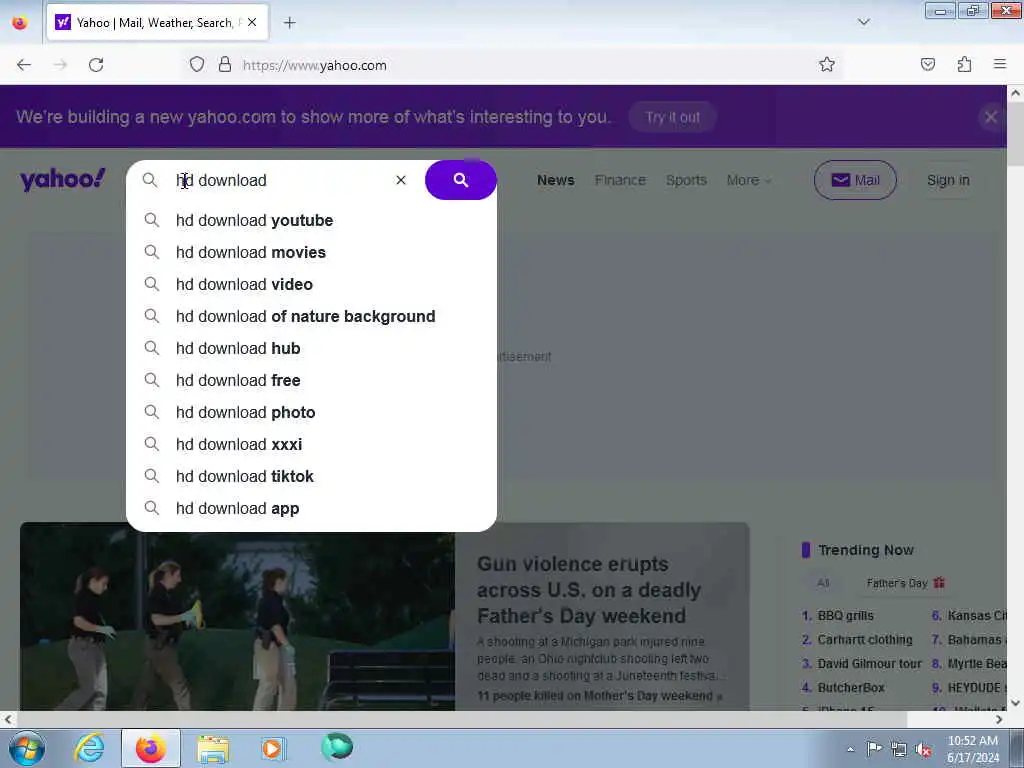Open Firefox extensions puzzle icon
This screenshot has height=768, width=1024.
(964, 64)
